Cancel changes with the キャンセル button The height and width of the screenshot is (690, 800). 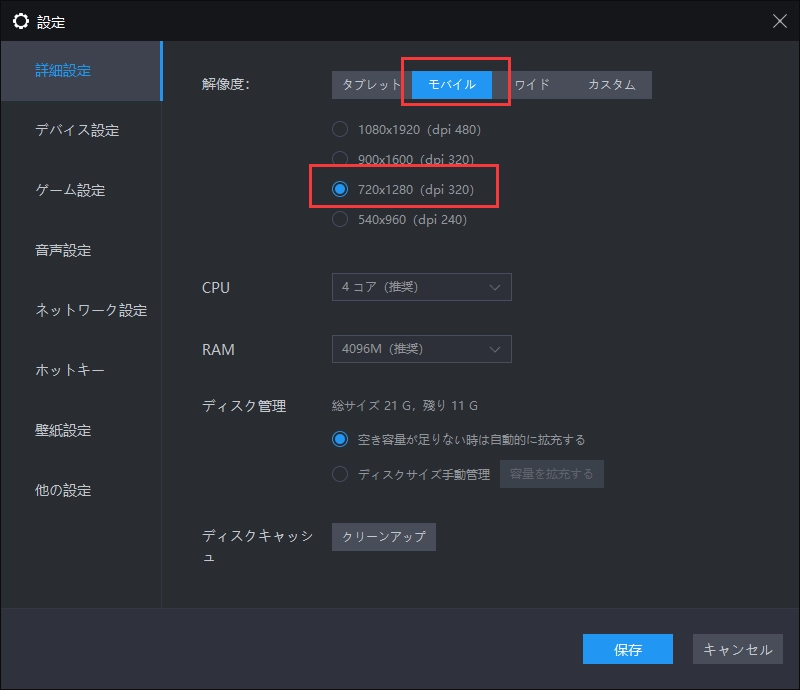coord(737,649)
